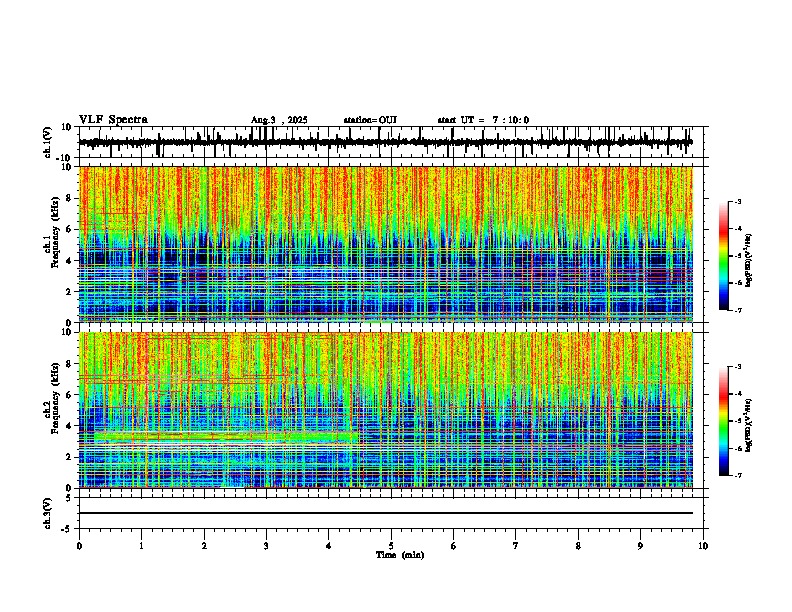Click the "-7" label on ch.2 color scale
Viewport: 792px width, 612px height.
pyautogui.click(x=738, y=475)
